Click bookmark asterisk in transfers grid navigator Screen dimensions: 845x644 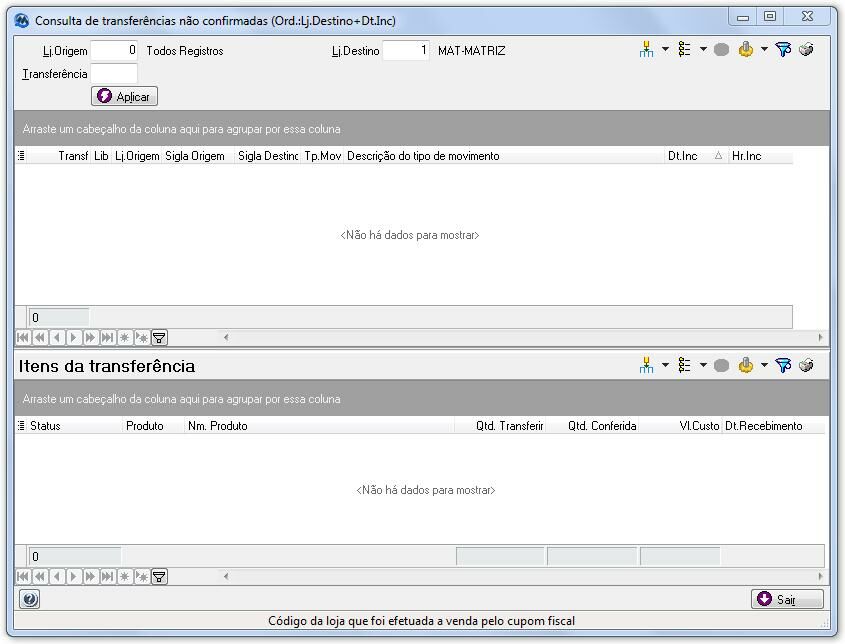point(124,338)
